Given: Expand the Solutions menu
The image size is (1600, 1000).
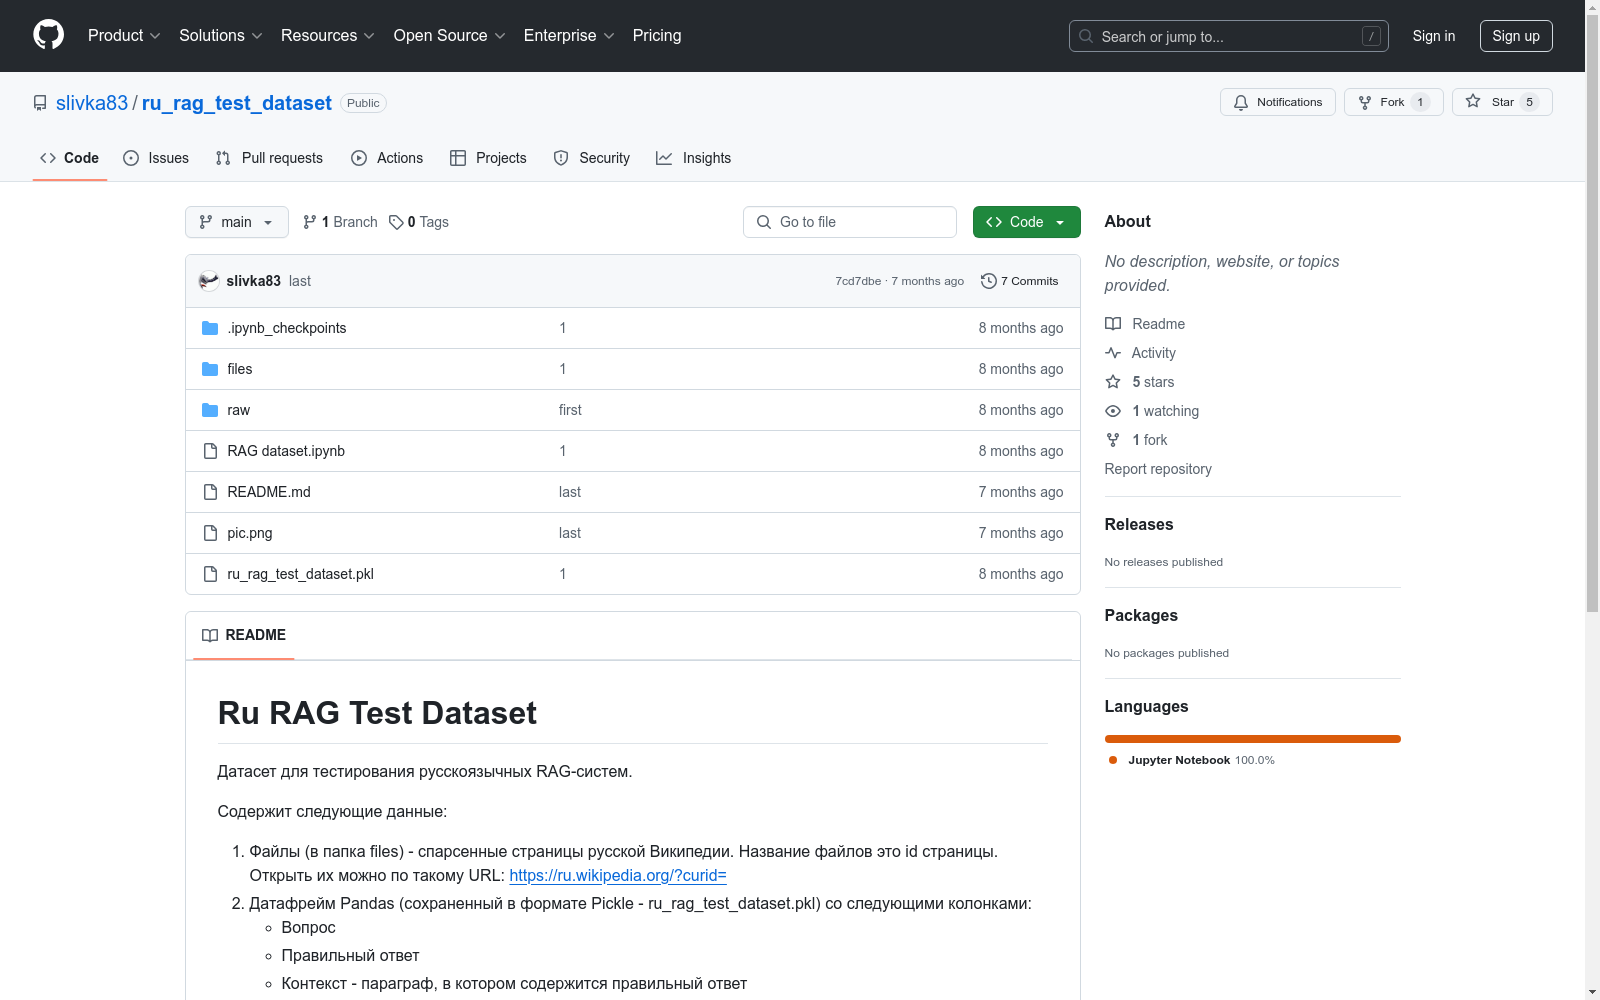Looking at the screenshot, I should 221,36.
